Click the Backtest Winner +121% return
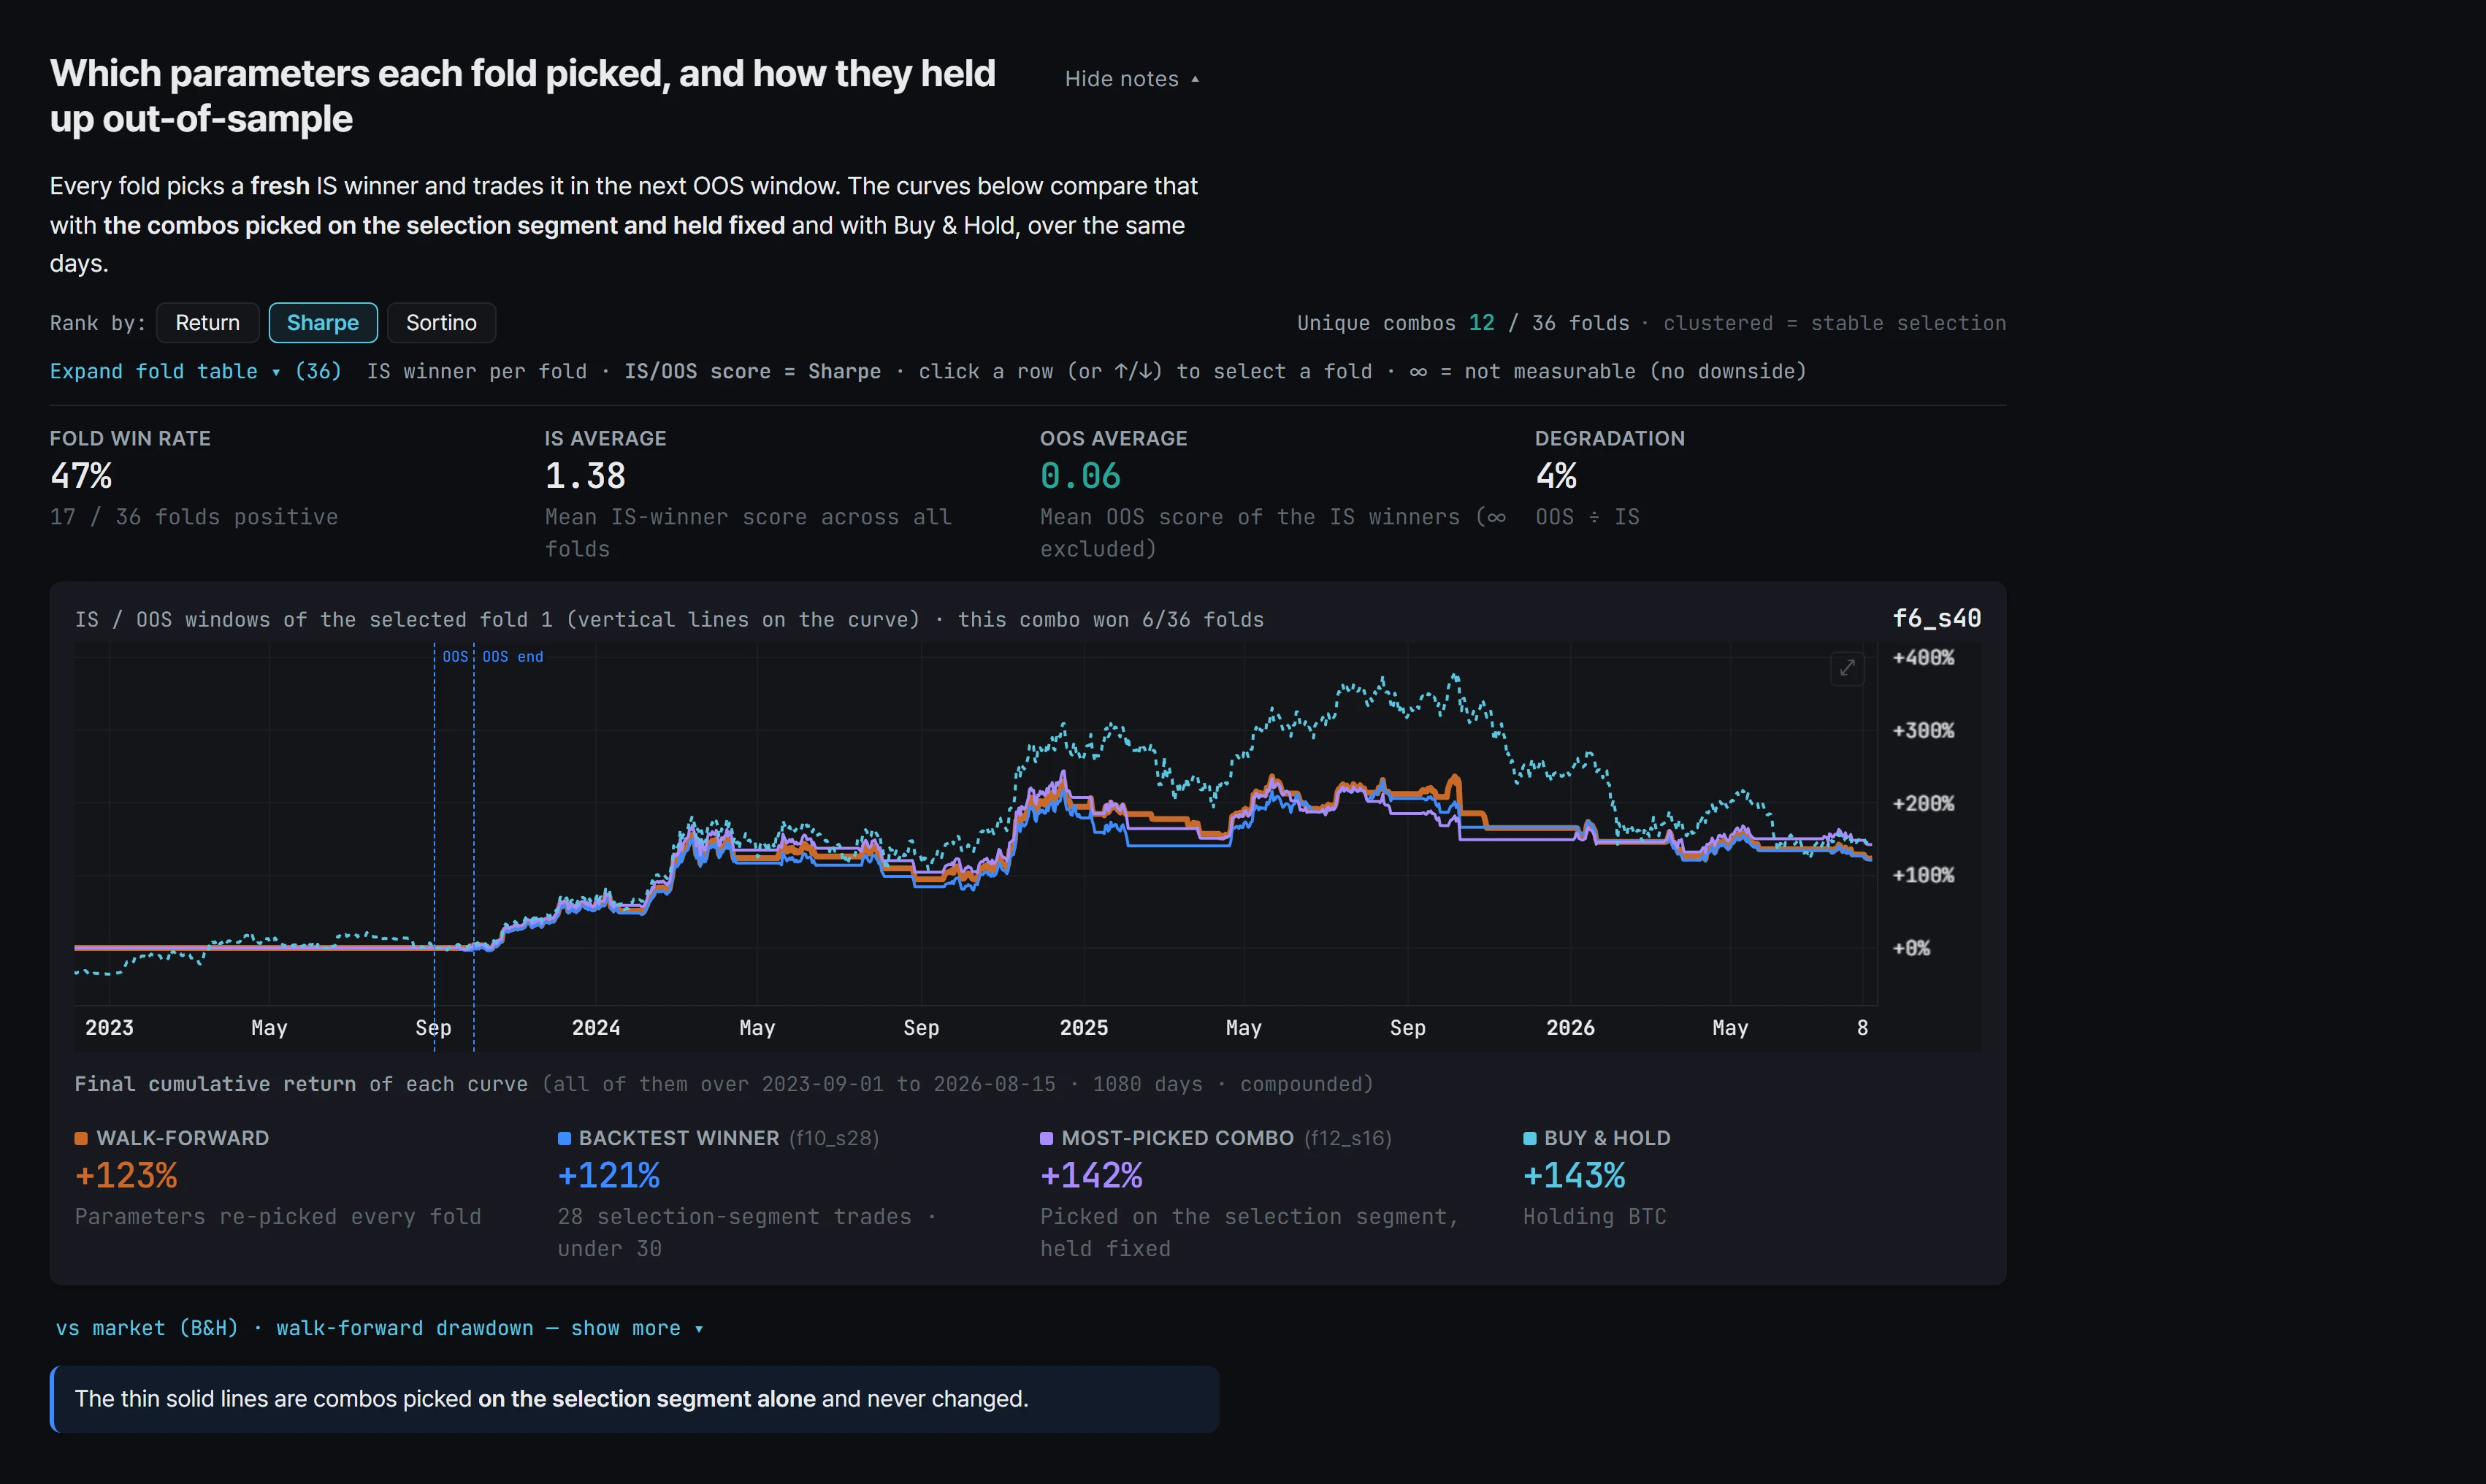Screen dimensions: 2486x1484 [608, 1175]
